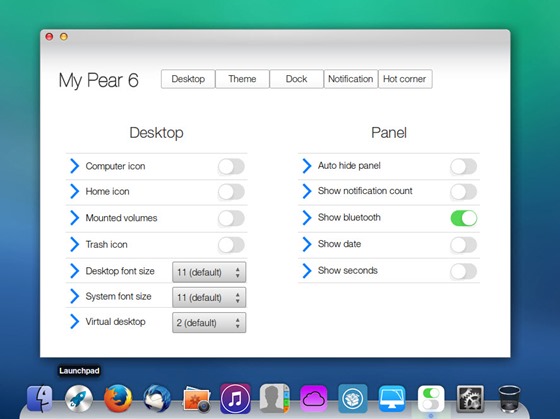Image resolution: width=560 pixels, height=419 pixels.
Task: Open Firefox from the dock
Action: point(118,398)
